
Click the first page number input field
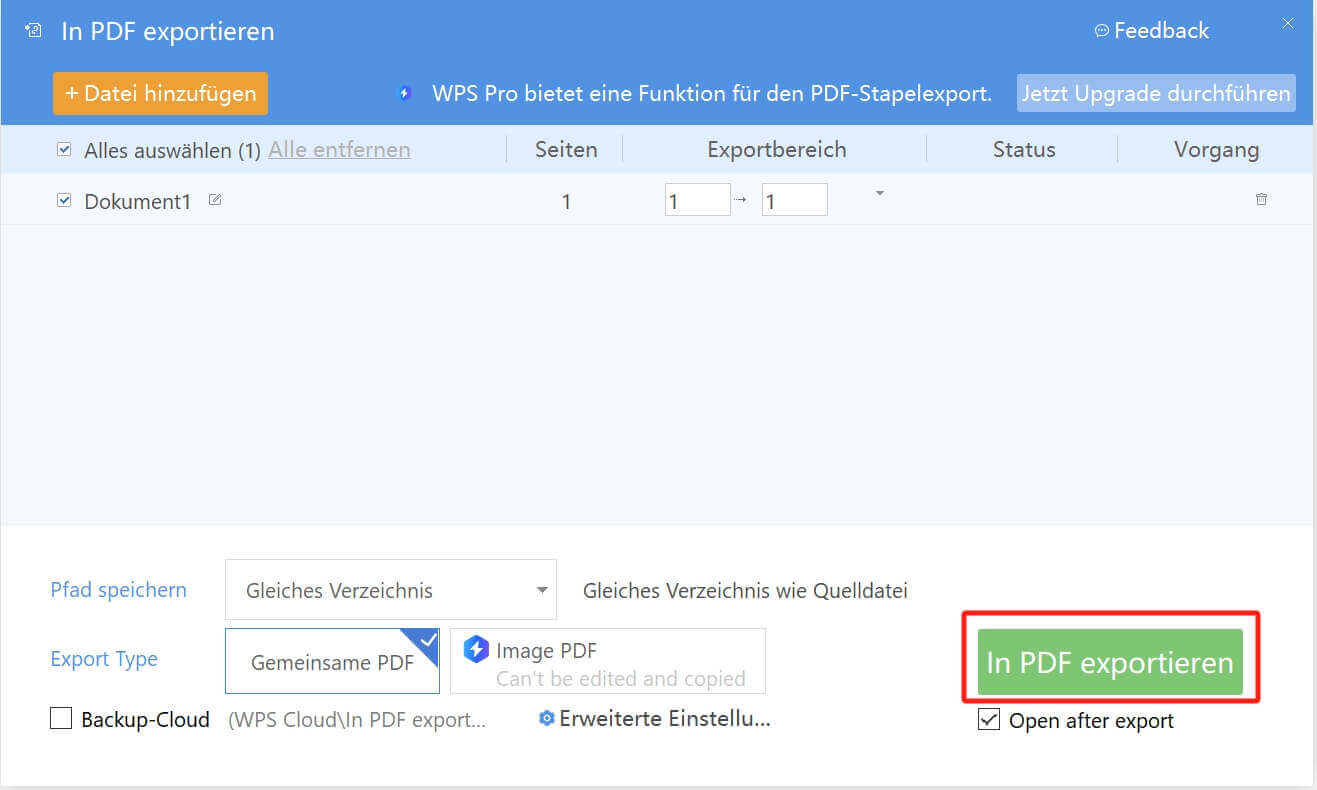click(x=697, y=199)
